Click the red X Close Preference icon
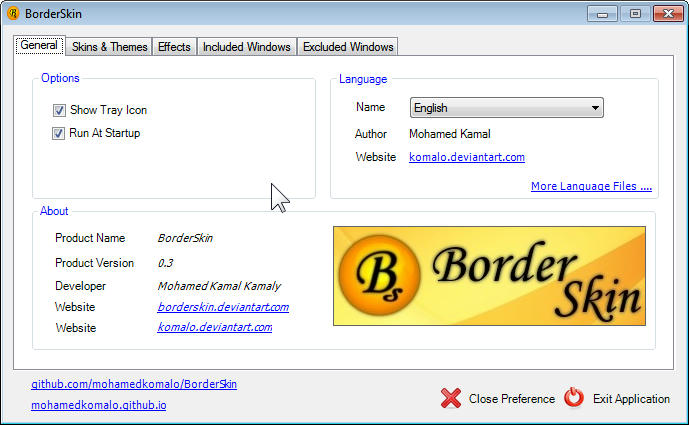689x425 pixels. 451,398
